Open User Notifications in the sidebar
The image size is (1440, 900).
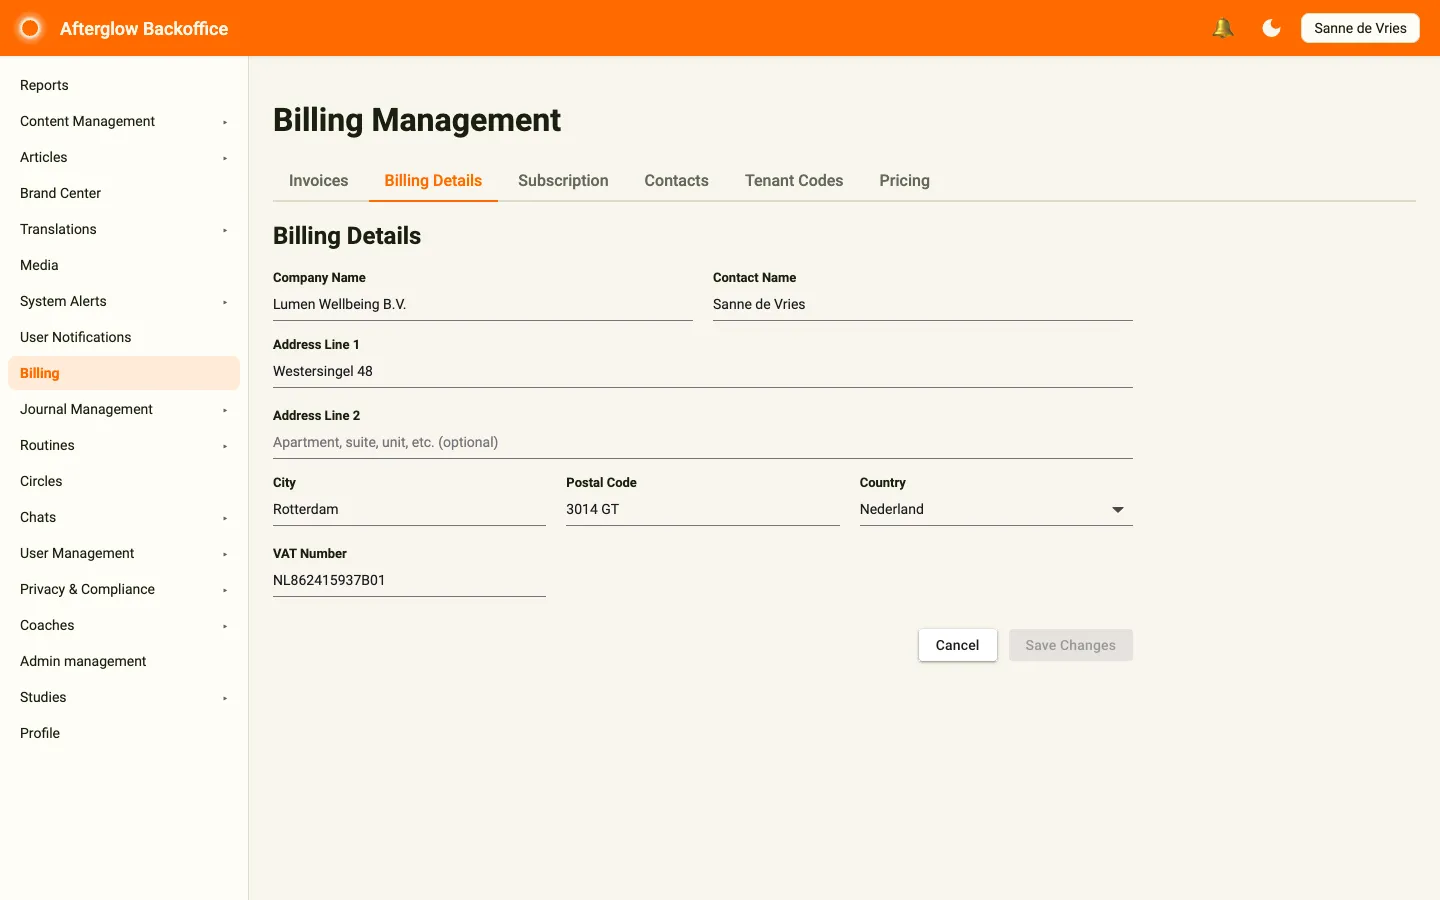tap(124, 337)
